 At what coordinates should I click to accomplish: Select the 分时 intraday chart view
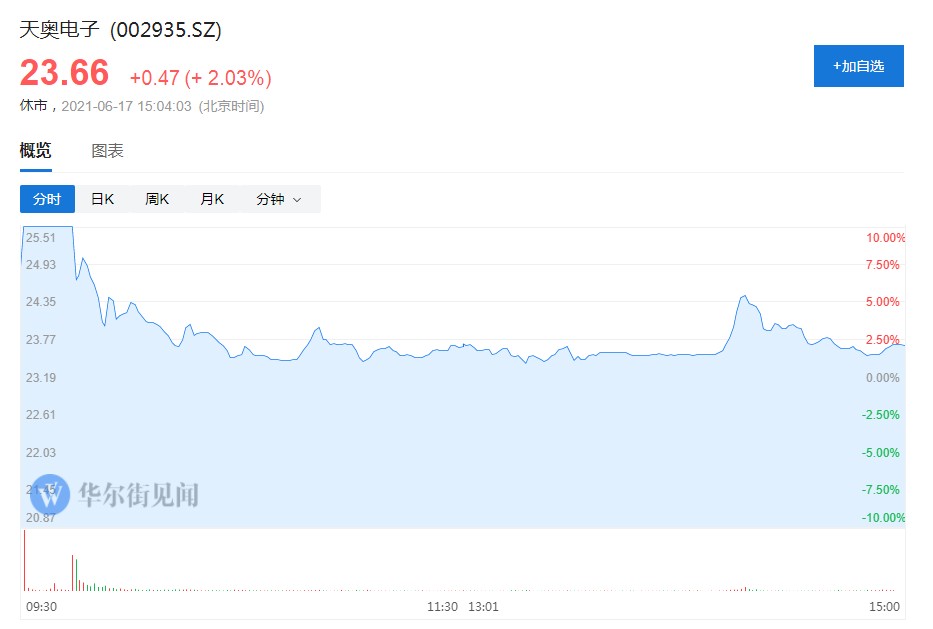[47, 199]
